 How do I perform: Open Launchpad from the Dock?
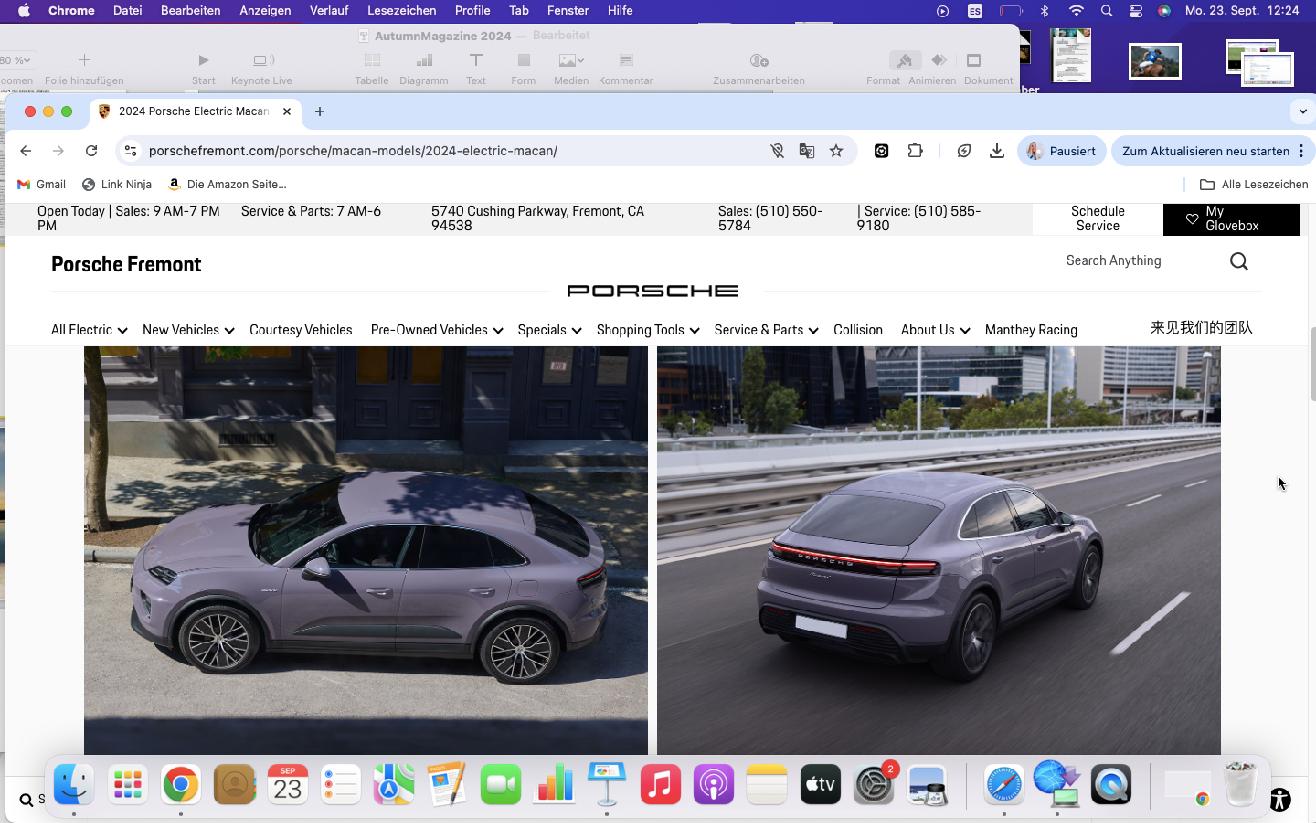pos(127,785)
